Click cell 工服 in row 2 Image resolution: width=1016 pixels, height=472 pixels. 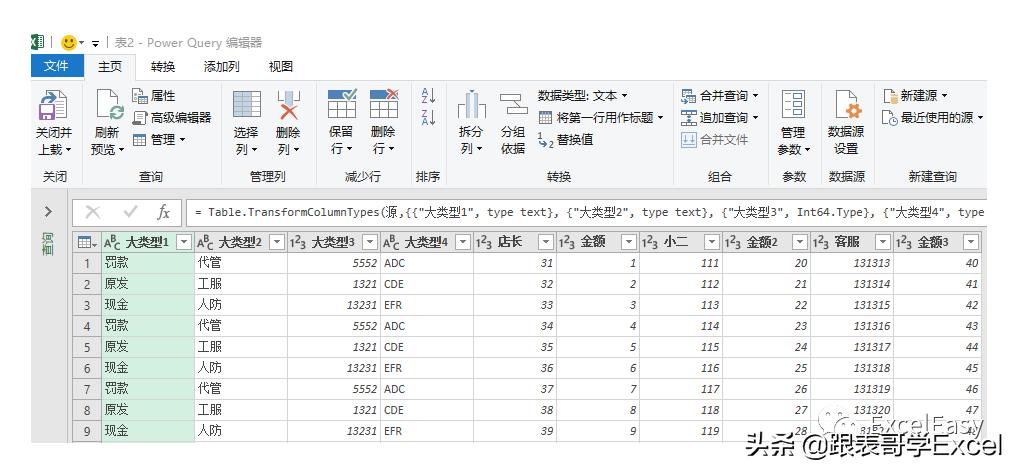[x=240, y=284]
